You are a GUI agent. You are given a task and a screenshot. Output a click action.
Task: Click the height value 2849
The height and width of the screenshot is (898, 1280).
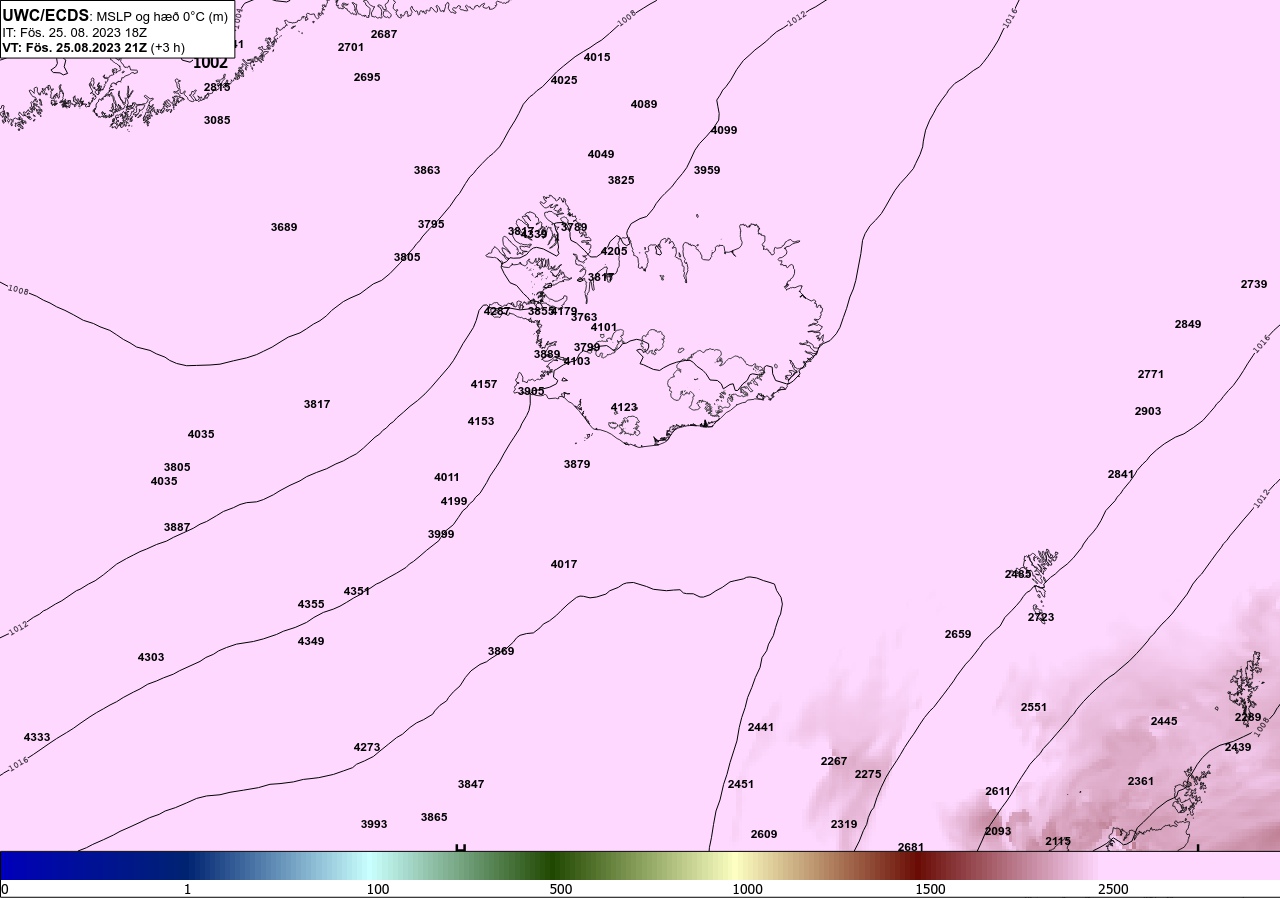tap(1188, 324)
